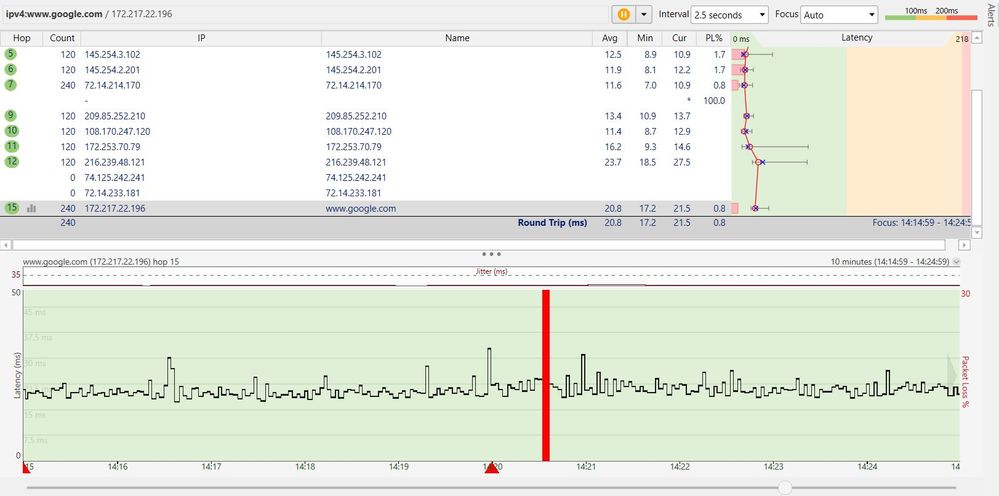Viewport: 999px width, 496px height.
Task: Click the red triangle marker near 14:20
Action: [x=491, y=468]
